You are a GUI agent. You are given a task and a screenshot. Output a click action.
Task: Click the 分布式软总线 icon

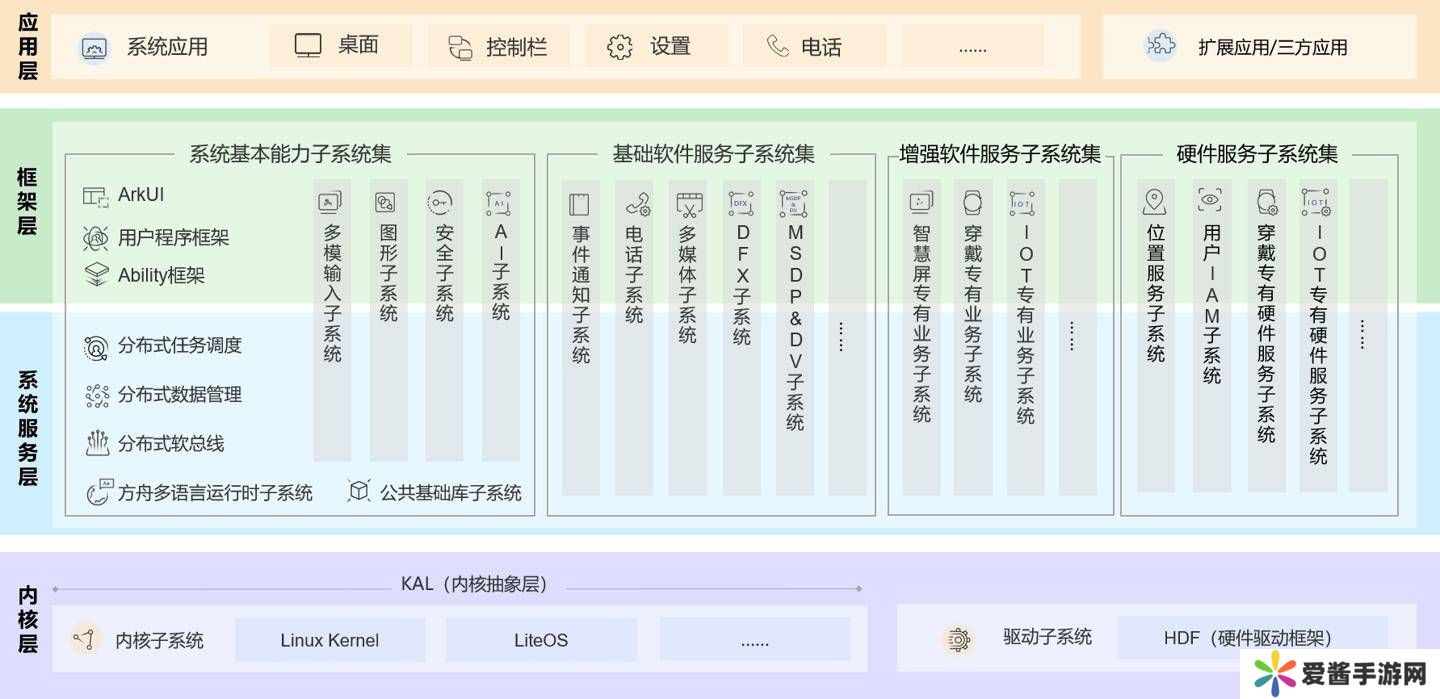pyautogui.click(x=96, y=443)
